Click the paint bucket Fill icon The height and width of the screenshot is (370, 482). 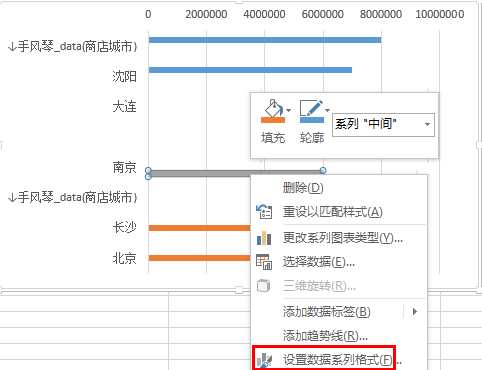click(x=273, y=108)
